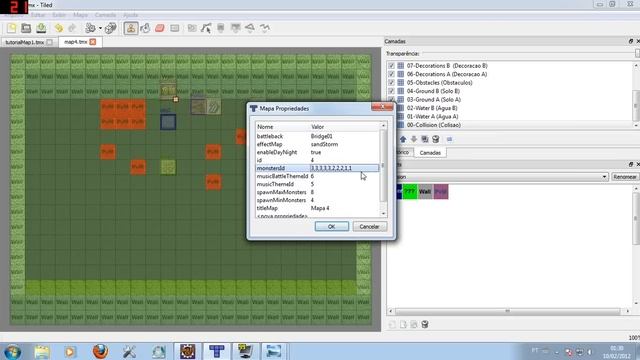This screenshot has width=640, height=360.
Task: Toggle the dice Random mode icon
Action: pyautogui.click(x=110, y=28)
